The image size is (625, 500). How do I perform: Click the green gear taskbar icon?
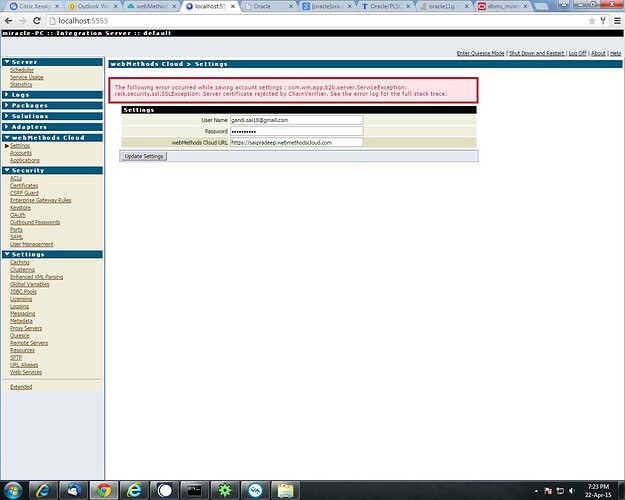tap(225, 490)
